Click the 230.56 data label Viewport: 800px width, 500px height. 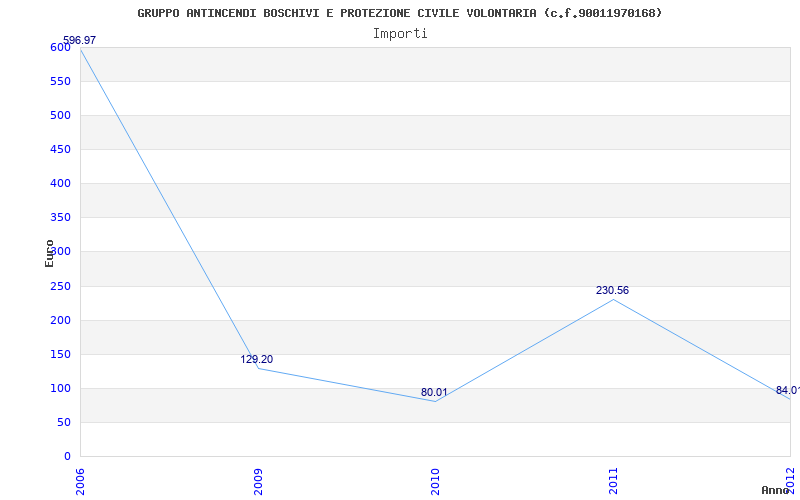612,290
